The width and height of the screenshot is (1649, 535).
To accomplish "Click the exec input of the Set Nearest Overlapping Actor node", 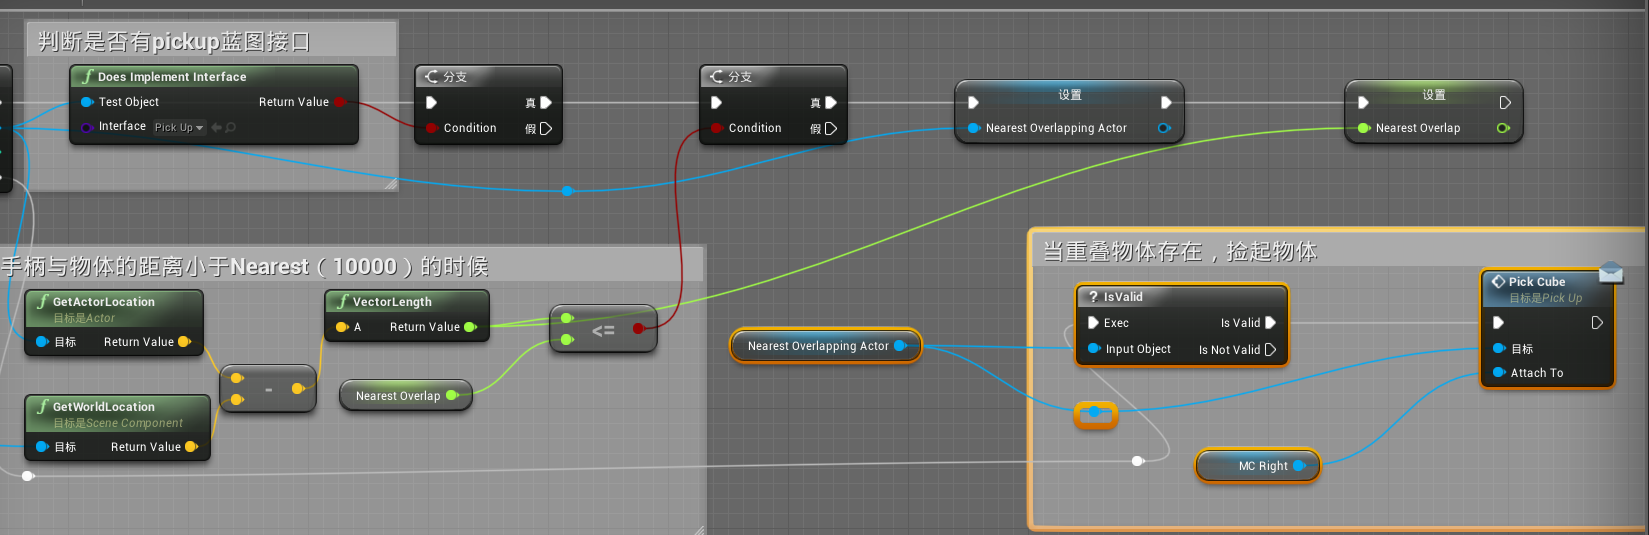I will coord(973,102).
